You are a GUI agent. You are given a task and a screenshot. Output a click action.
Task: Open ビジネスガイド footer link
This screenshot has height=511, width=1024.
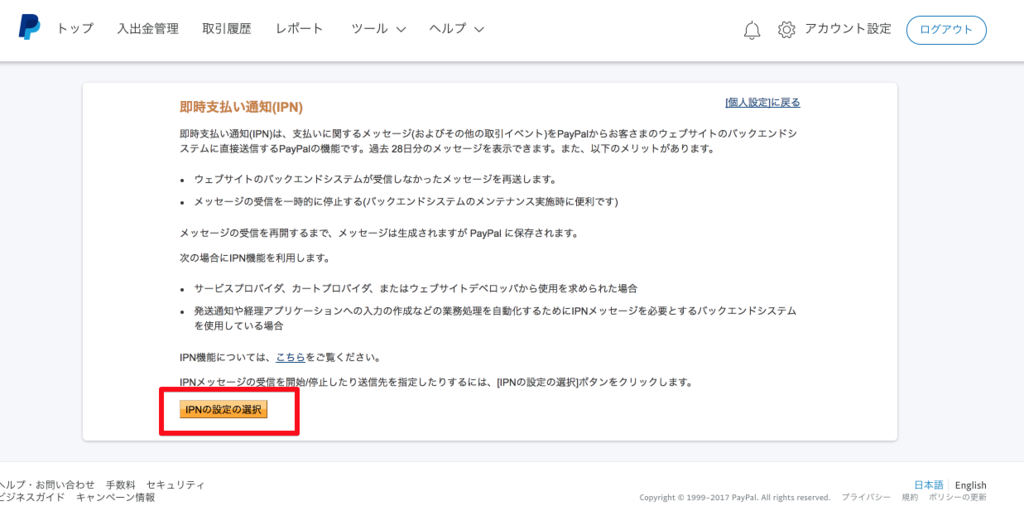click(33, 497)
